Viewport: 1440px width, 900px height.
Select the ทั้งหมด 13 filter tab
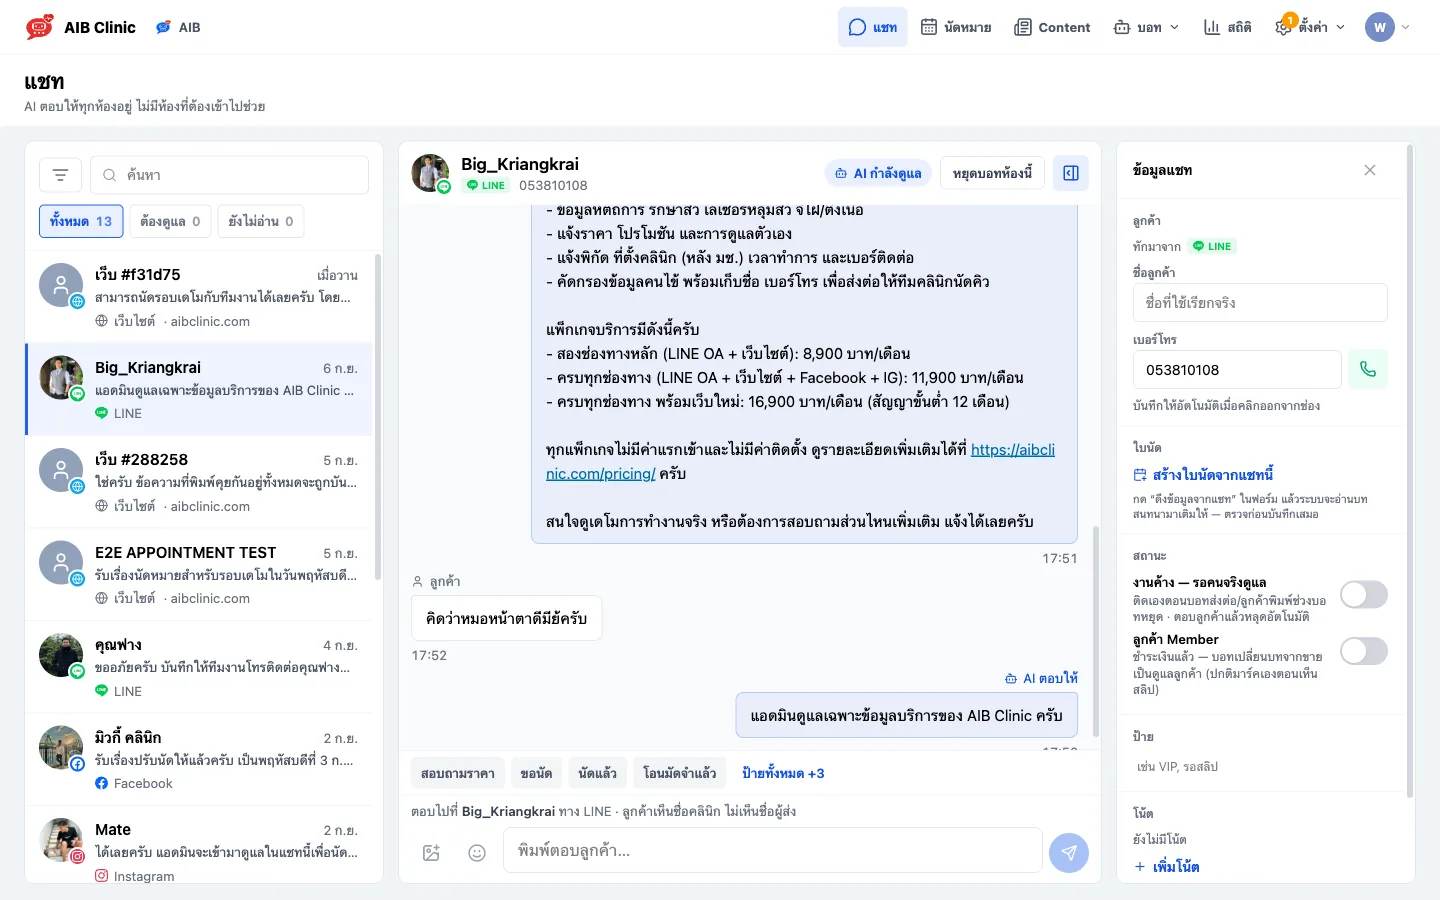click(81, 221)
